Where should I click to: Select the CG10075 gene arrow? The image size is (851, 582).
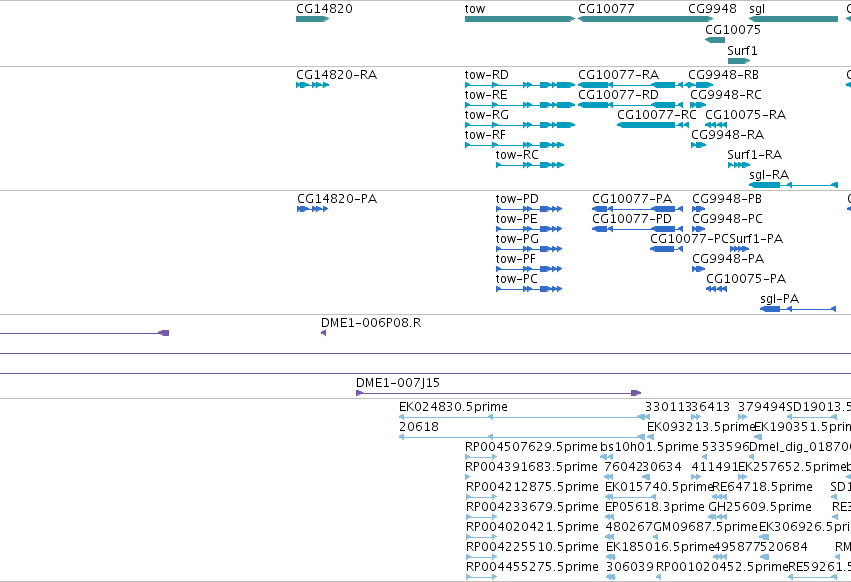[715, 40]
